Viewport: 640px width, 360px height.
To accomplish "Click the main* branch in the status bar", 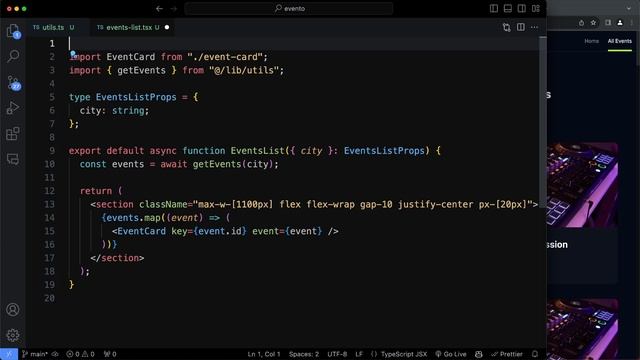I will 35,354.
